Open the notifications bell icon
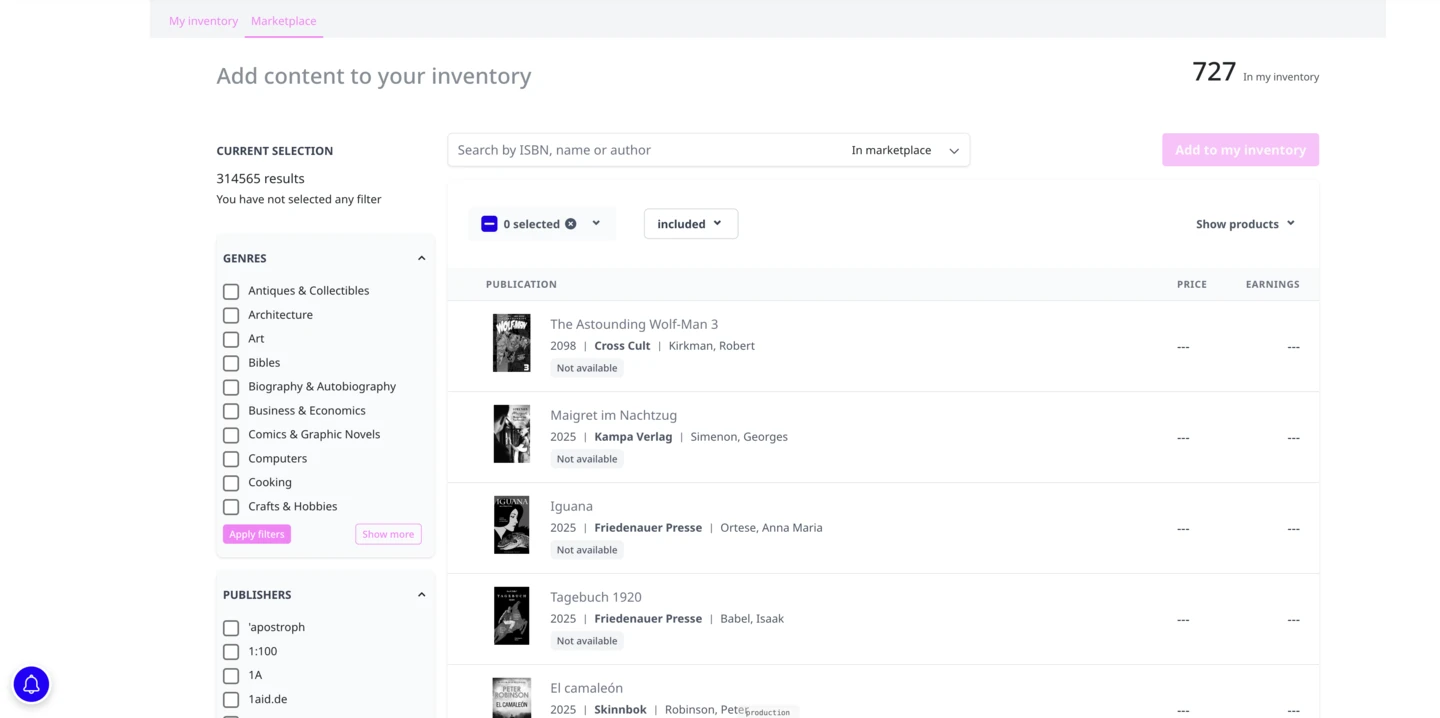Viewport: 1440px width, 718px height. (x=31, y=684)
